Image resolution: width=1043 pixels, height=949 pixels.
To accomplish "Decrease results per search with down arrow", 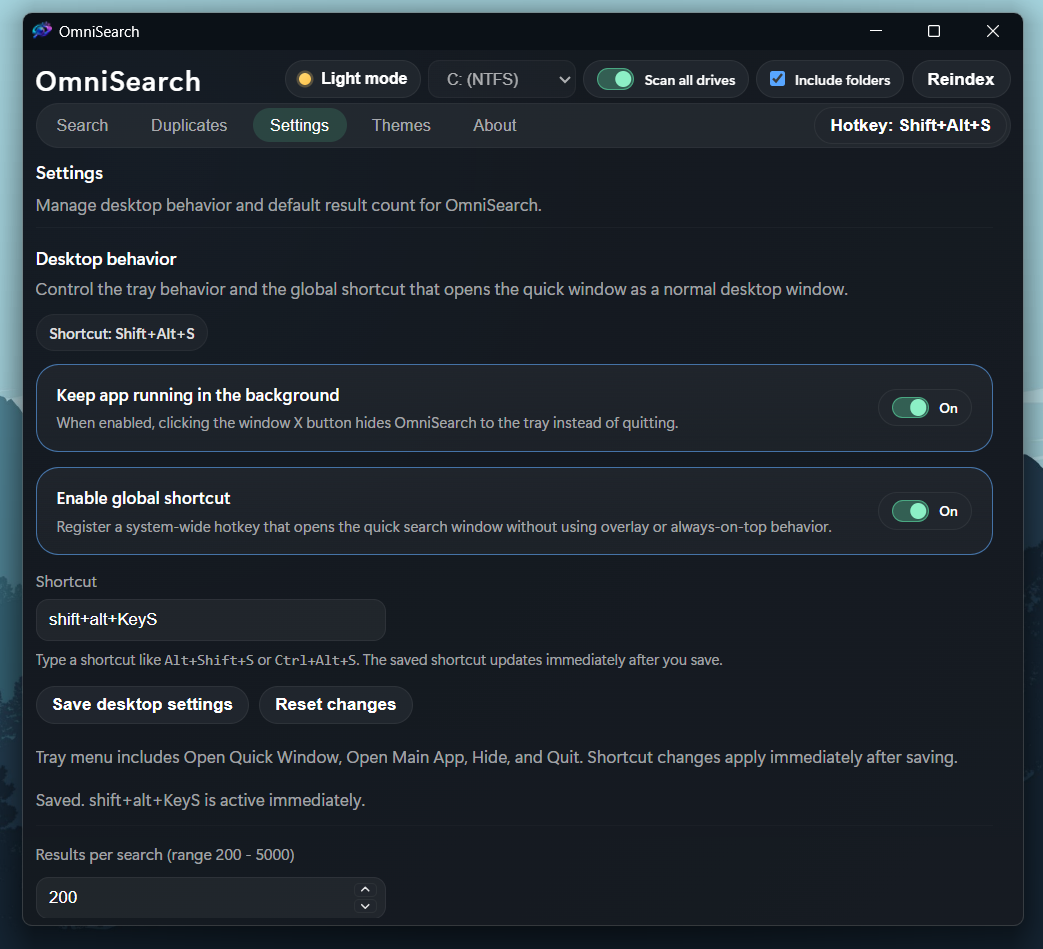I will (x=365, y=906).
